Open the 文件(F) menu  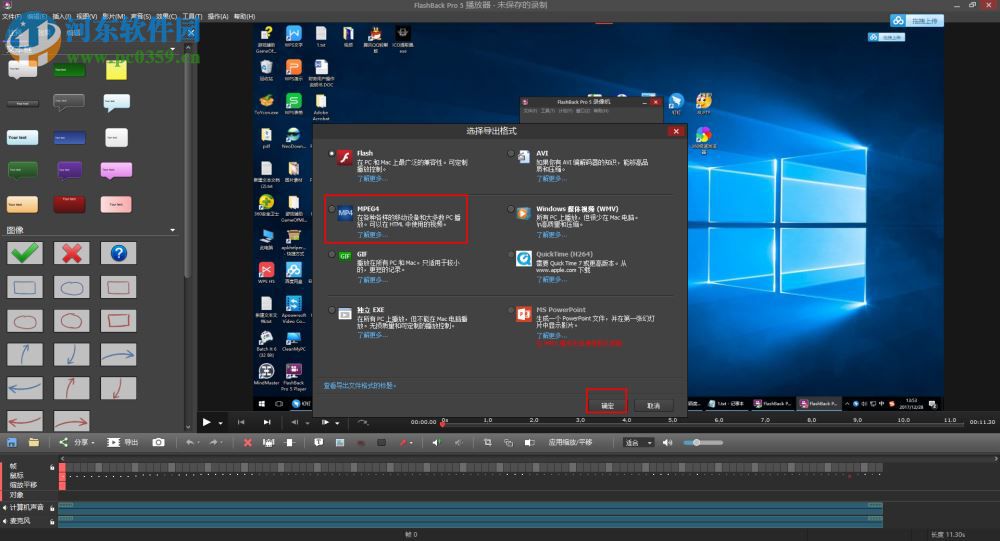pos(11,16)
